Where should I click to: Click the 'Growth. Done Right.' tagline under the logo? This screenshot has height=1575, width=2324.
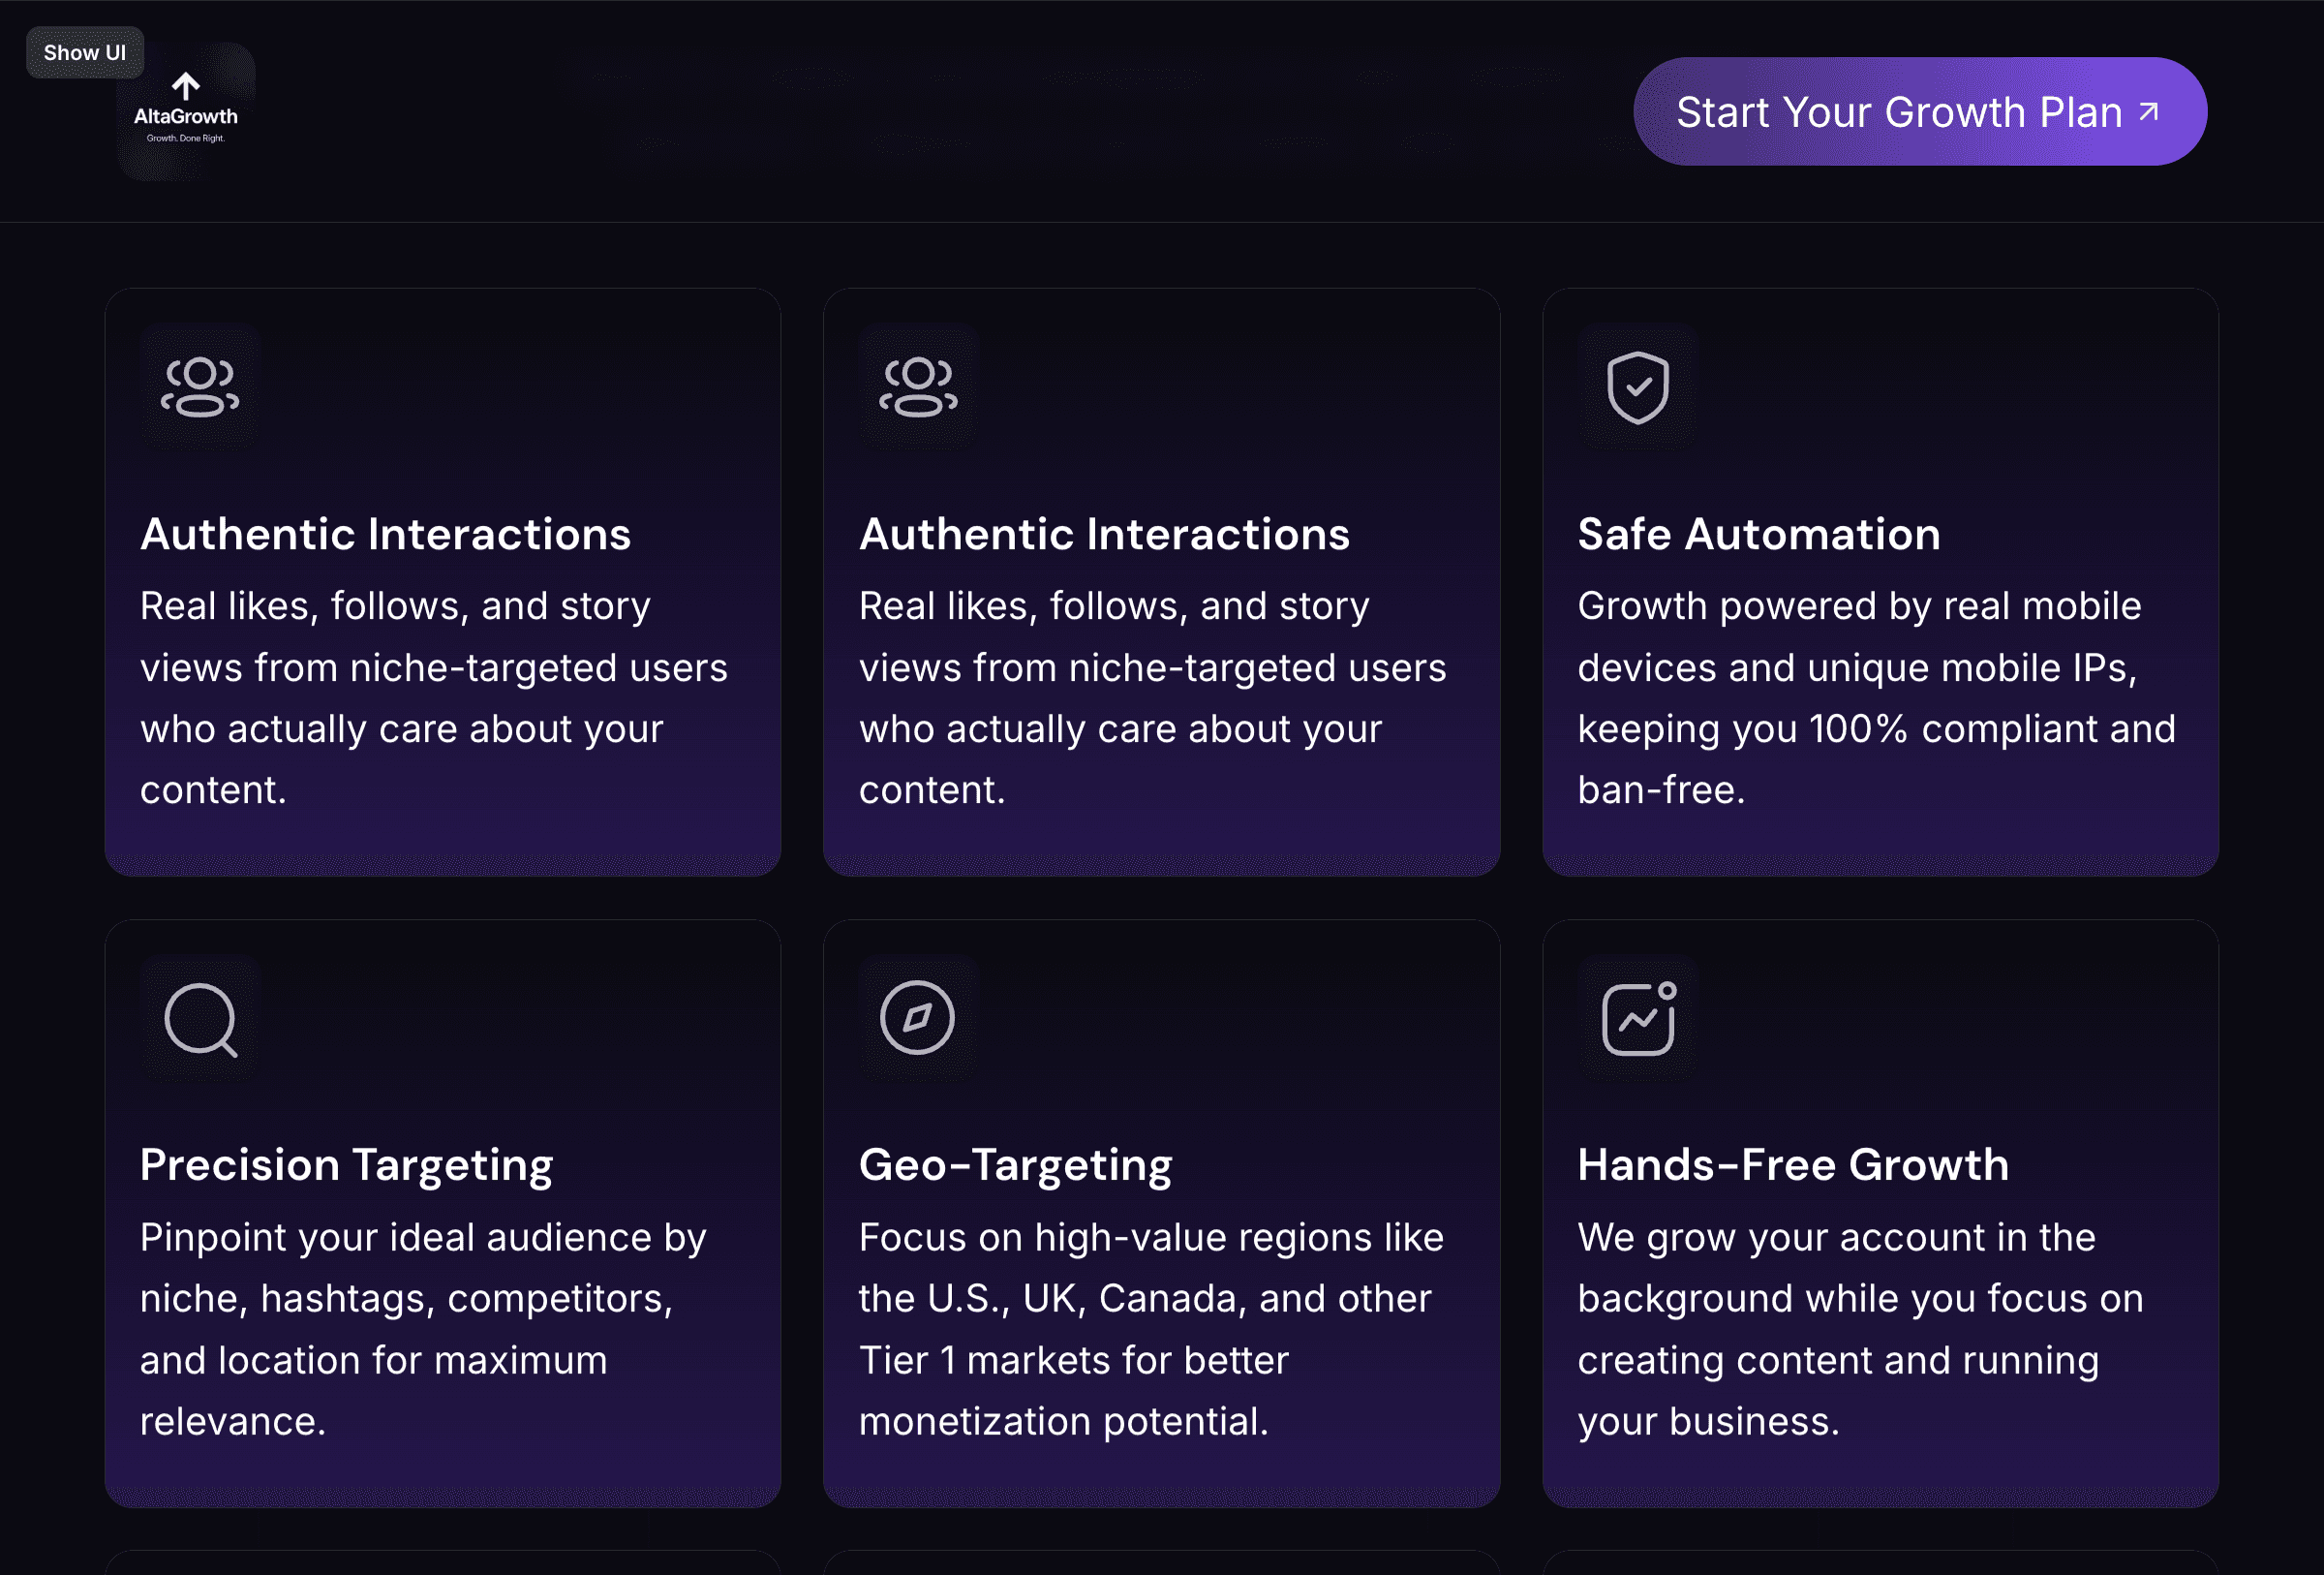tap(186, 139)
